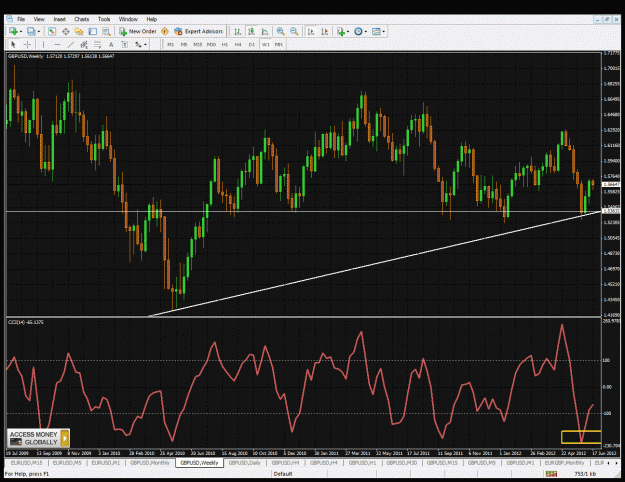Click the Indicators list plus icon
The width and height of the screenshot is (625, 482).
tap(341, 31)
